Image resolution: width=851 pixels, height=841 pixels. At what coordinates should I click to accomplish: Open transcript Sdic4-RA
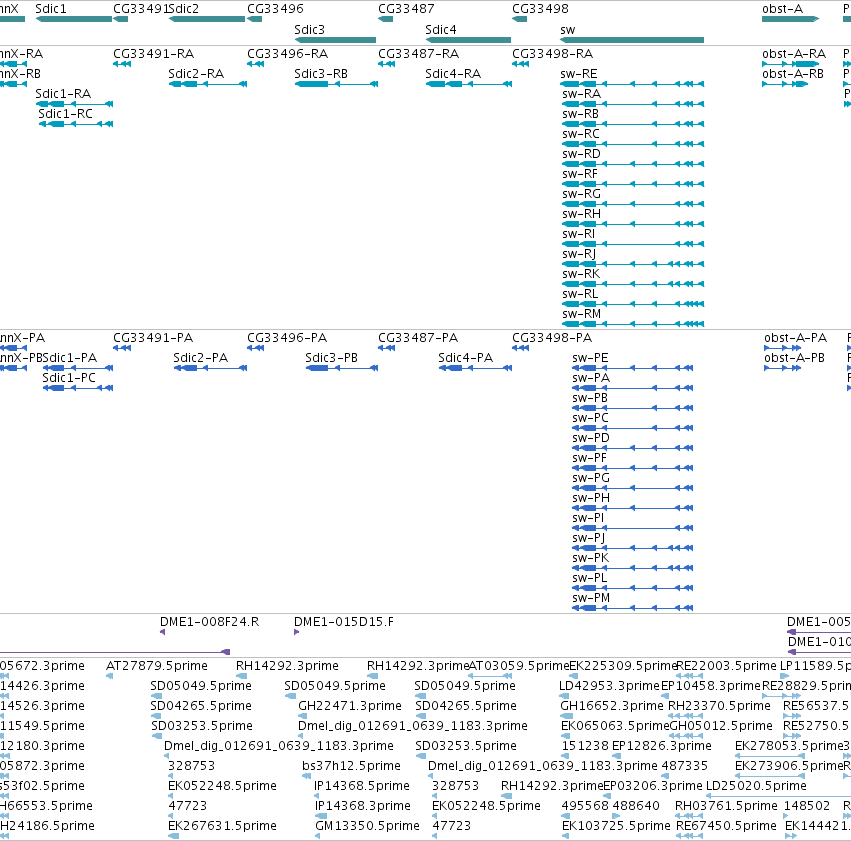(x=468, y=84)
